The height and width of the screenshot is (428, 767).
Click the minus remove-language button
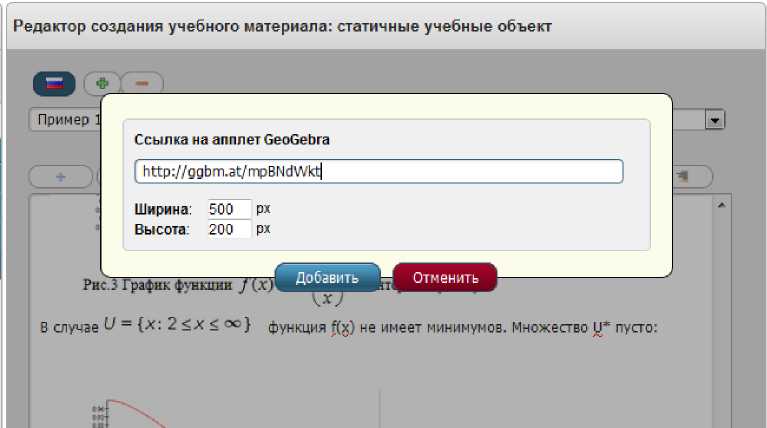tap(142, 84)
